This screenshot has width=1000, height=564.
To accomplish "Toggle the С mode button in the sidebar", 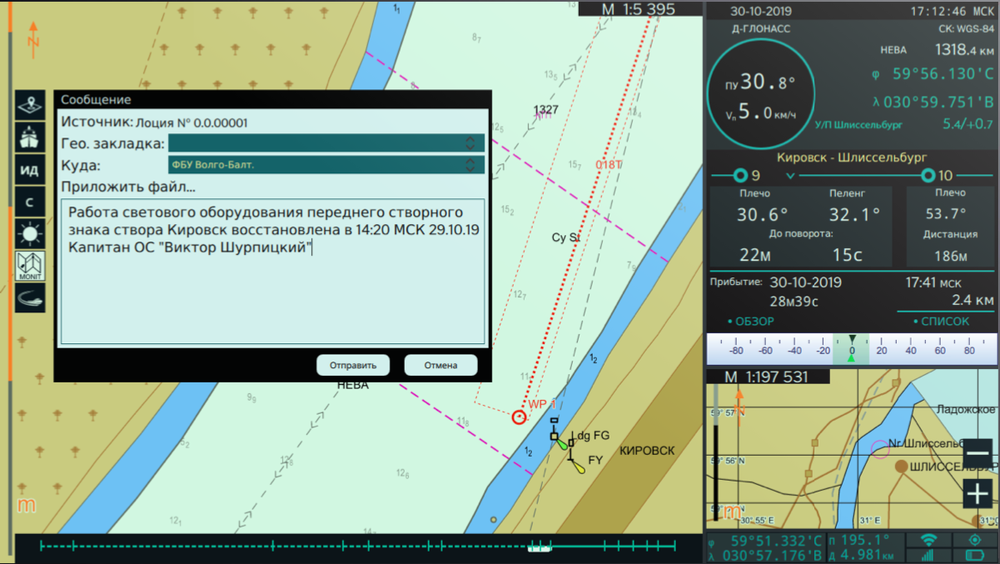I will click(31, 202).
